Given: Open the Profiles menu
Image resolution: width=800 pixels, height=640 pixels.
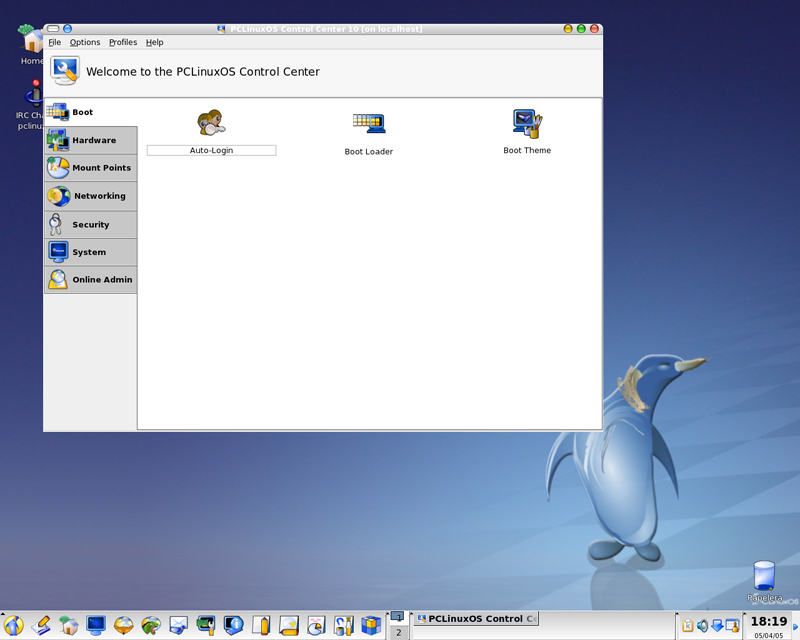Looking at the screenshot, I should 123,42.
